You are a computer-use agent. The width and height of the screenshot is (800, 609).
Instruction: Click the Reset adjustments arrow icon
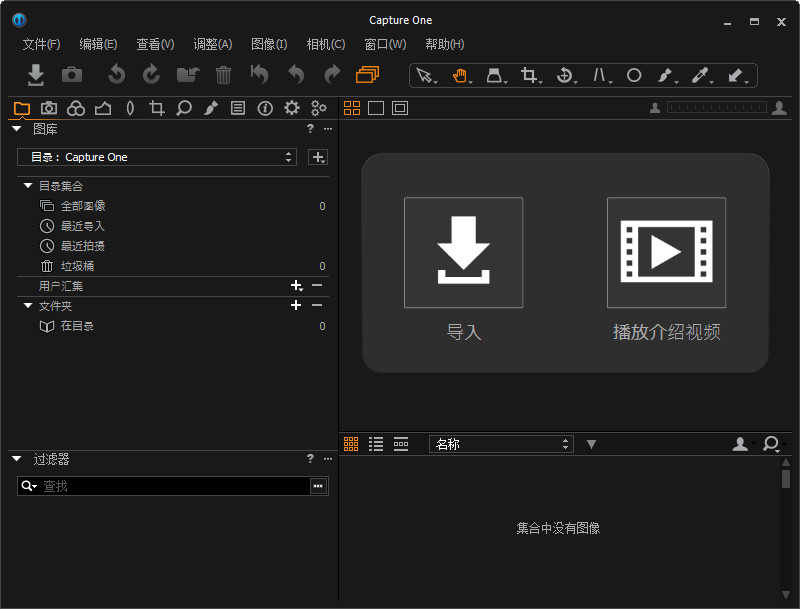coord(260,74)
